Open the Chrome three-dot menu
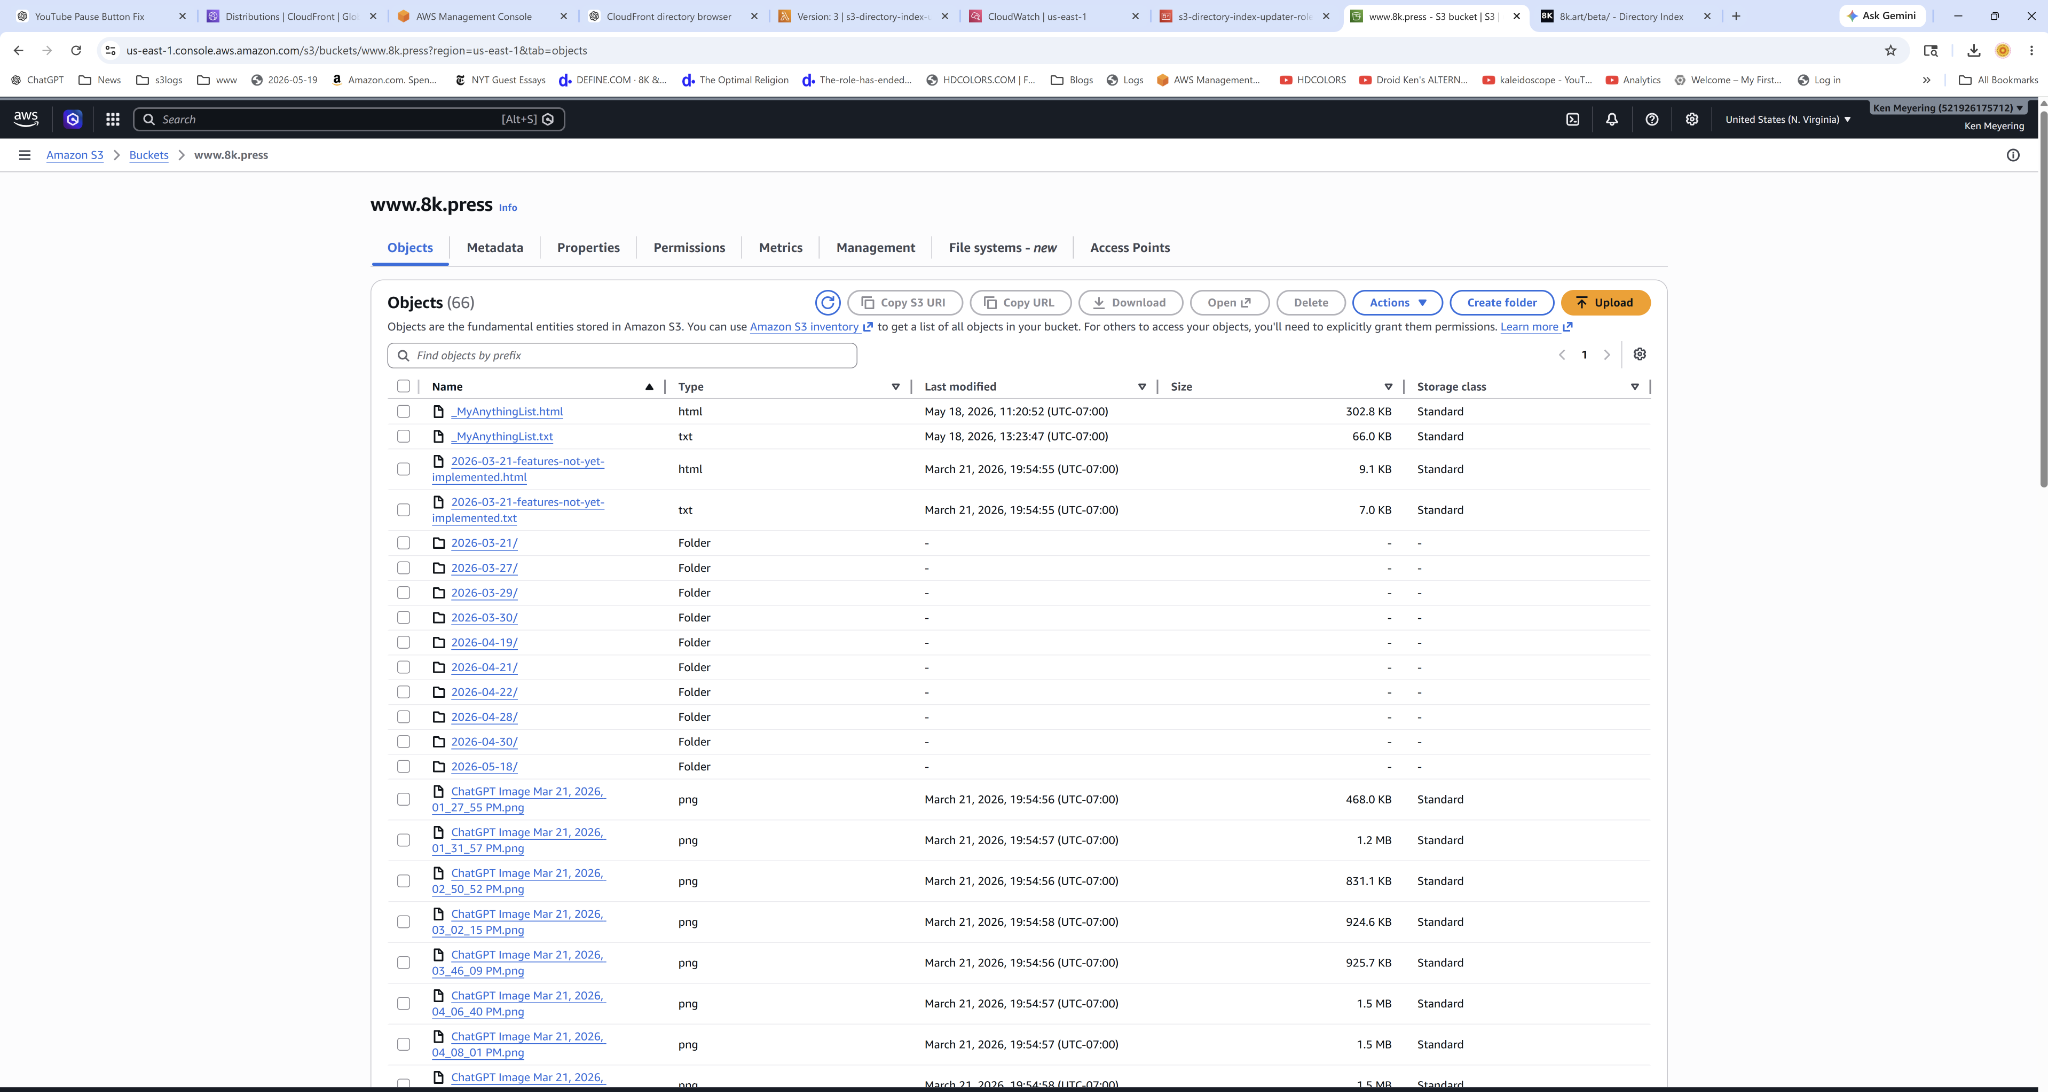Viewport: 2048px width, 1092px height. click(2031, 50)
